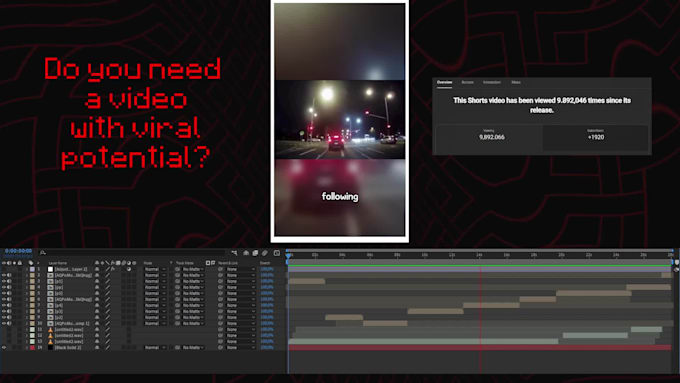Toggle the hide shy layers timeline icon
Image resolution: width=680 pixels, height=383 pixels.
coord(246,253)
